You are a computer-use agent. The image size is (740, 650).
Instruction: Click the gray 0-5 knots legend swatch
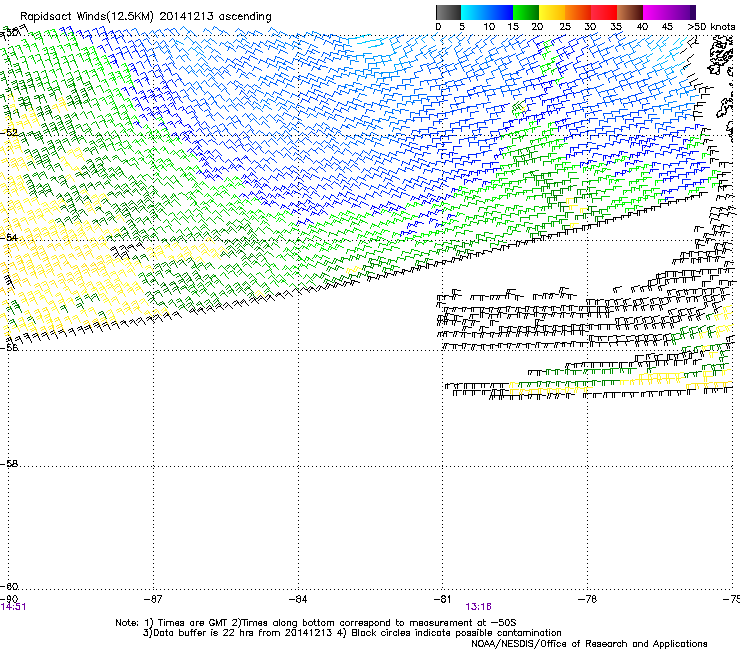point(448,12)
